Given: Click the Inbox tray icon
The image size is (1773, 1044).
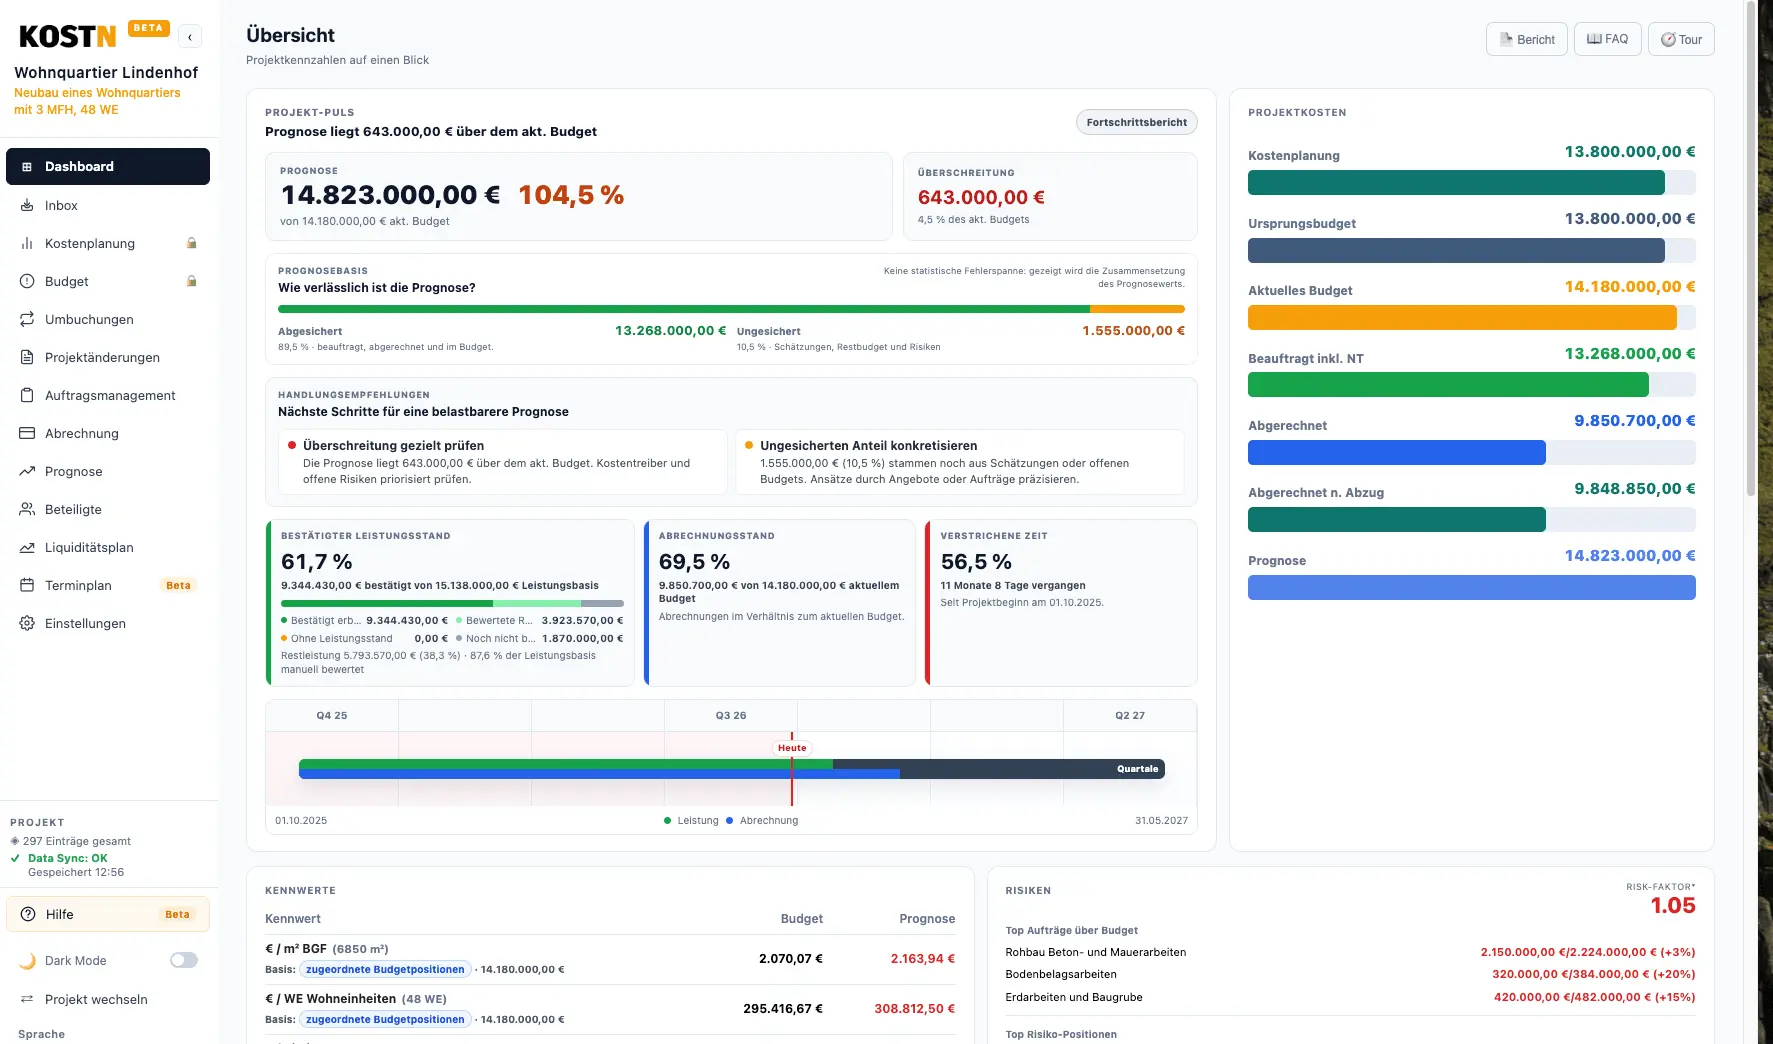Looking at the screenshot, I should pos(27,205).
